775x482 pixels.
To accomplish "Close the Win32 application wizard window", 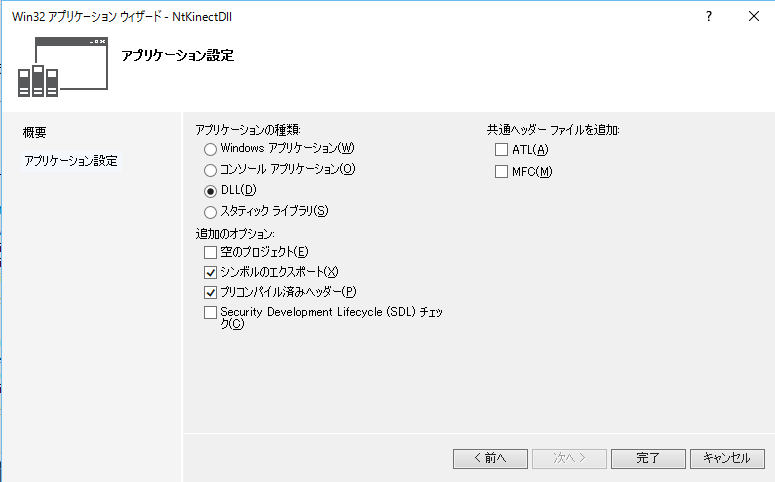I will 752,17.
